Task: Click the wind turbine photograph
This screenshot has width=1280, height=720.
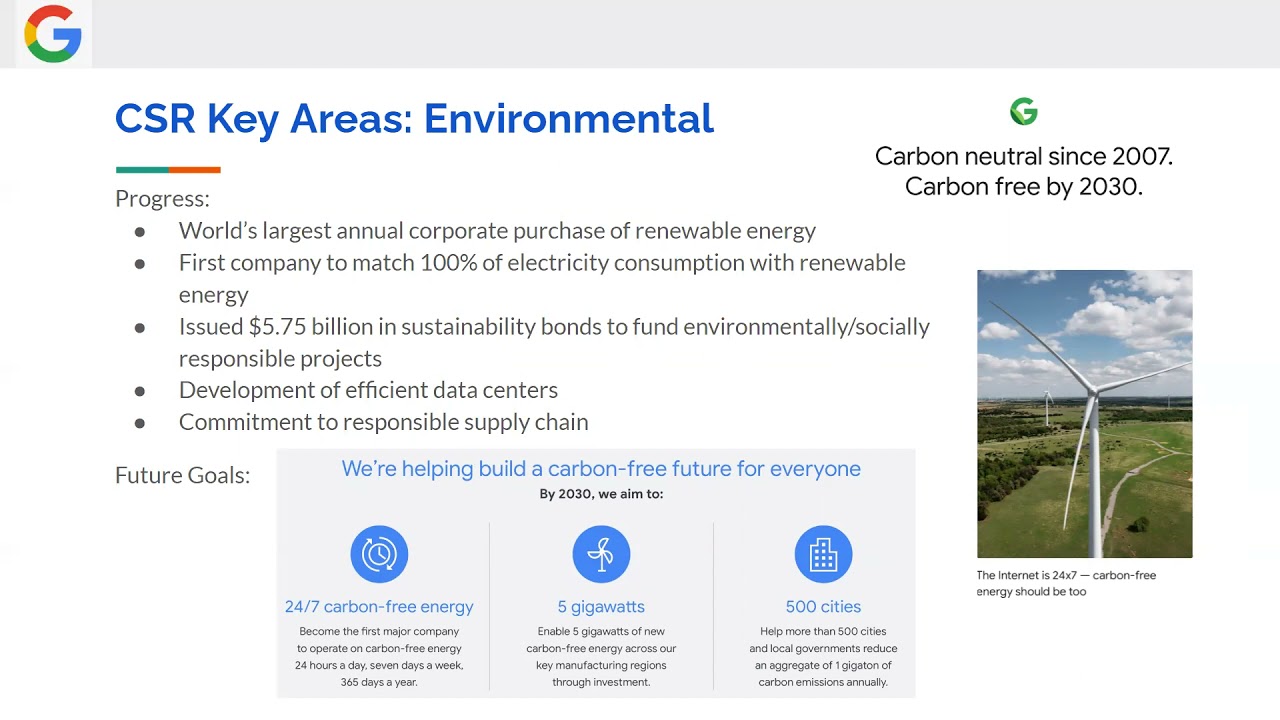Action: point(1084,414)
